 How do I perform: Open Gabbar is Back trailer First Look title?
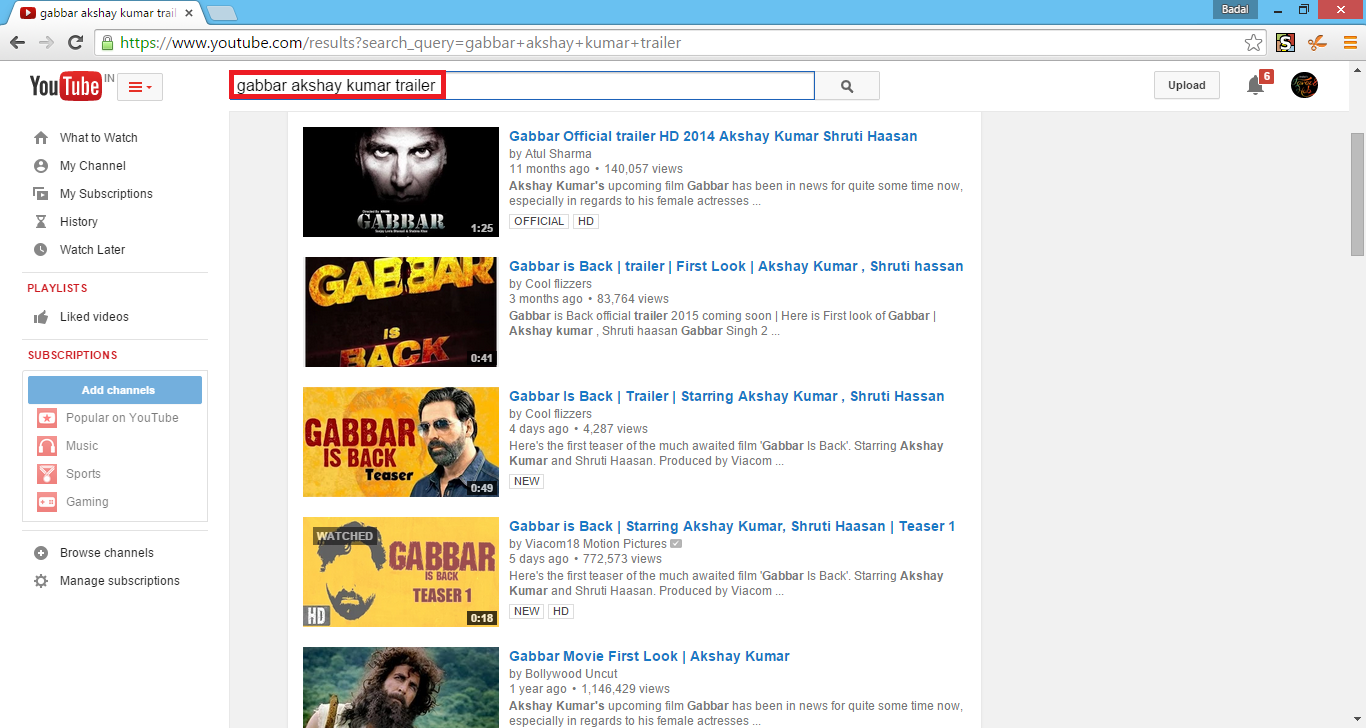pos(736,266)
